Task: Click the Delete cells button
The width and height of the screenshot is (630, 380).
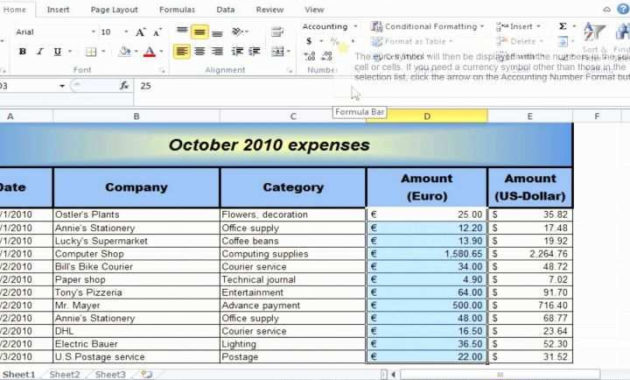Action: (x=520, y=41)
